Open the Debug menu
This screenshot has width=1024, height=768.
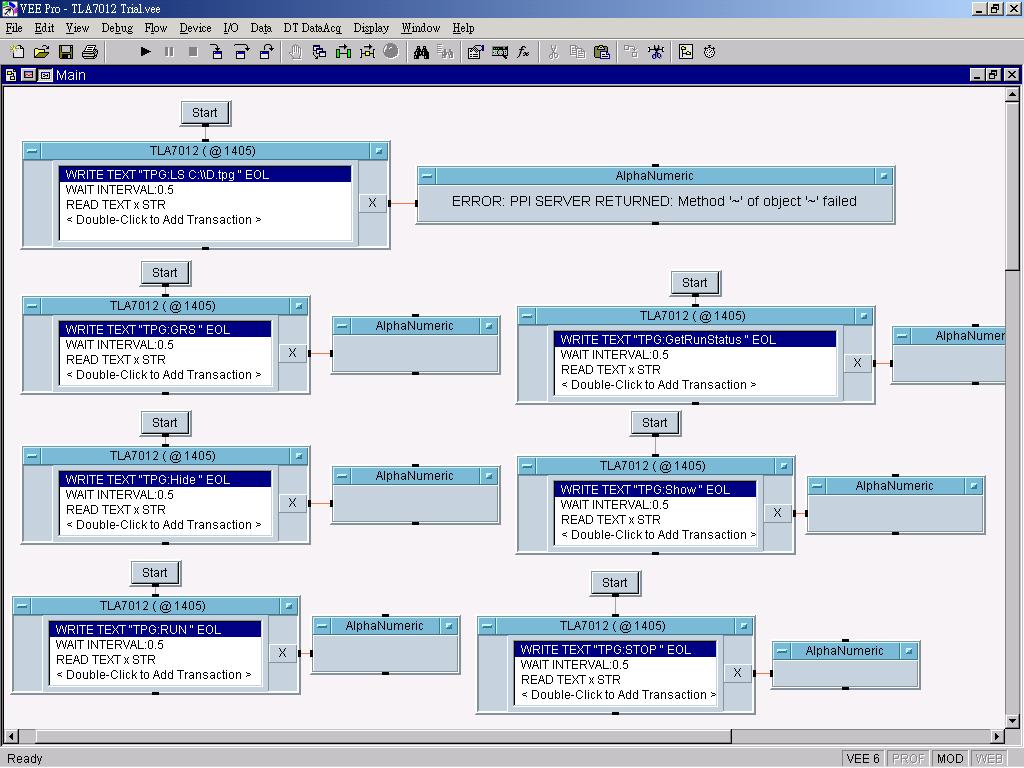(x=116, y=28)
